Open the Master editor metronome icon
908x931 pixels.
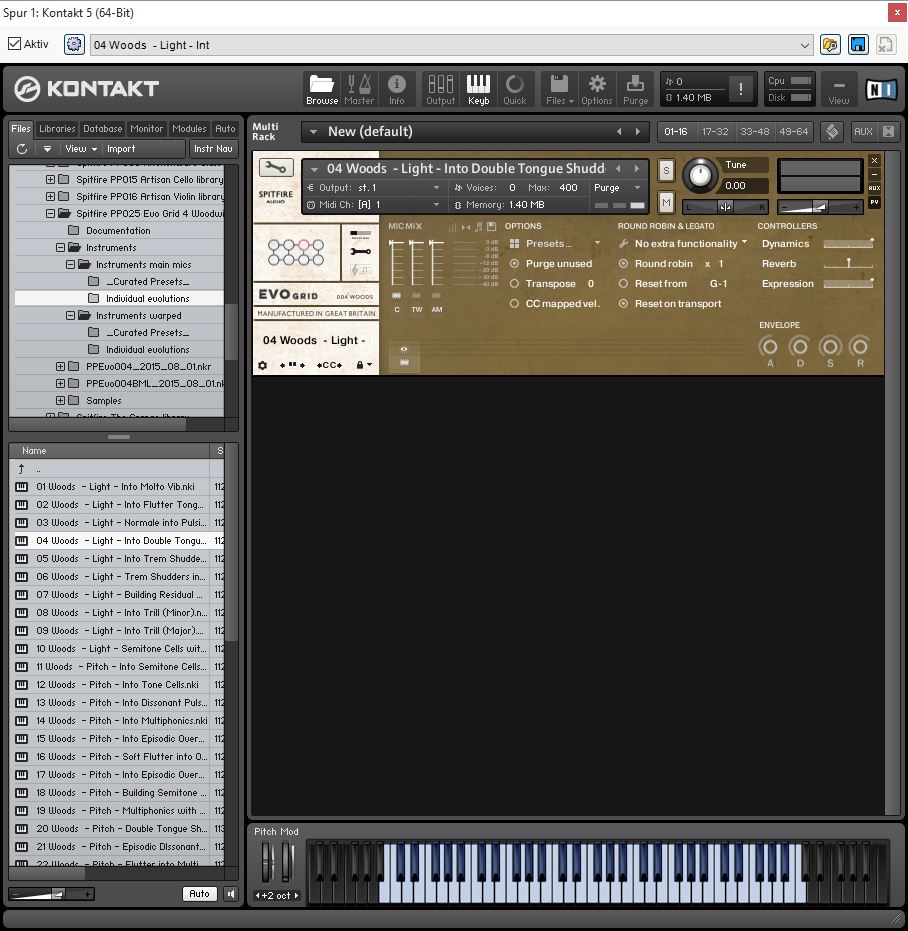pyautogui.click(x=359, y=90)
